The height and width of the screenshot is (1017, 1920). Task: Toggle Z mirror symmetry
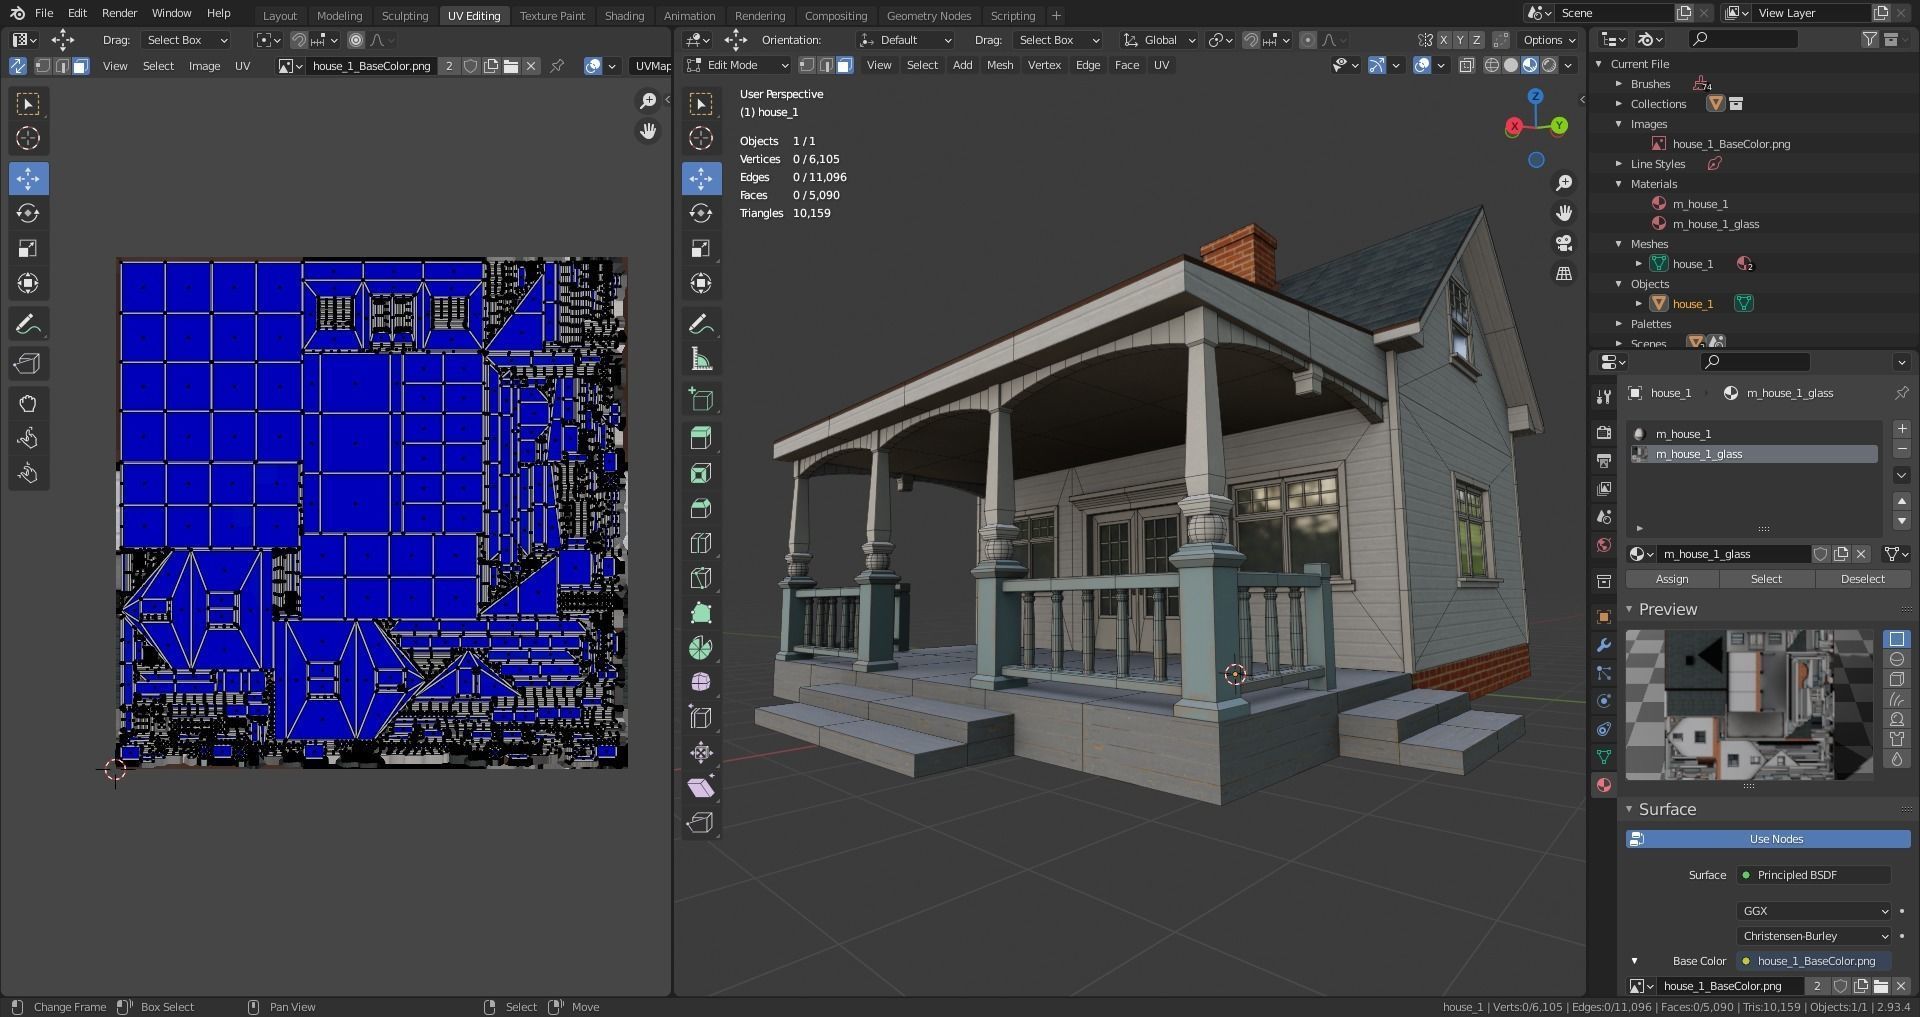coord(1478,40)
